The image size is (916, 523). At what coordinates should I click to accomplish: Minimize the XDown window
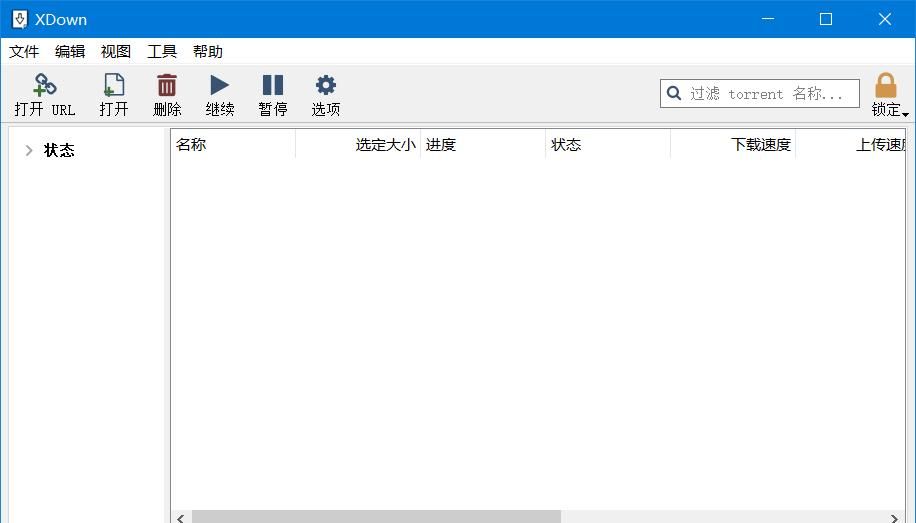click(x=768, y=19)
